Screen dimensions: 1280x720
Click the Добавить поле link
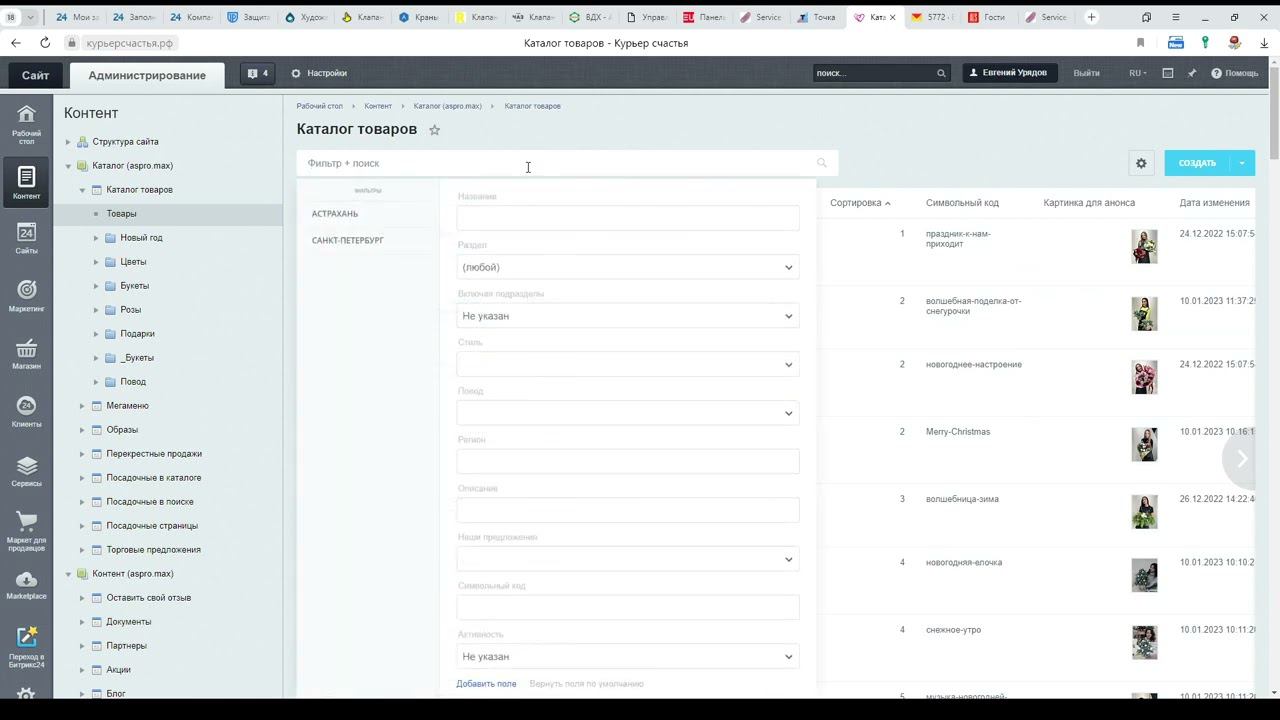[x=486, y=684]
